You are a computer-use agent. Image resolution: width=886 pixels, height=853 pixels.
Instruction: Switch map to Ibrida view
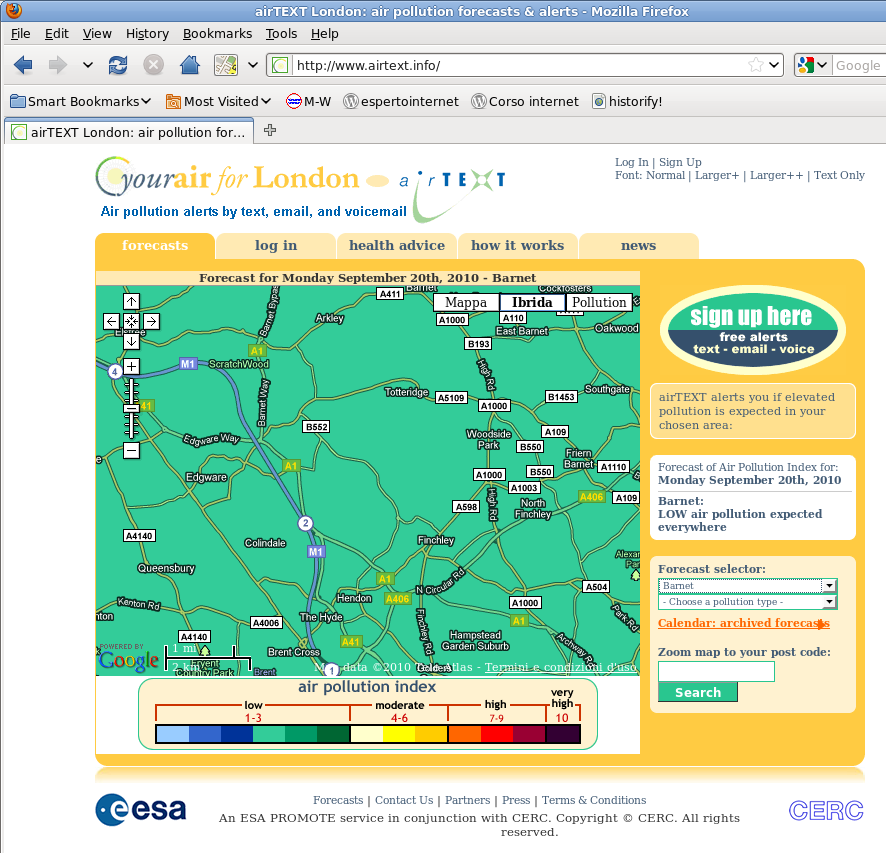[532, 302]
